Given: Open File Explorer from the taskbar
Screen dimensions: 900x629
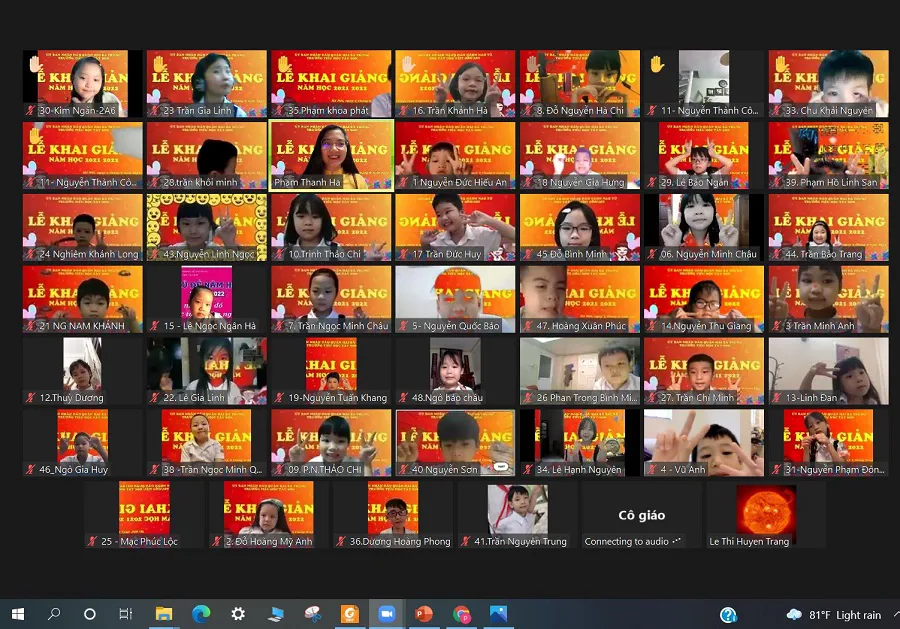Looking at the screenshot, I should (x=164, y=614).
